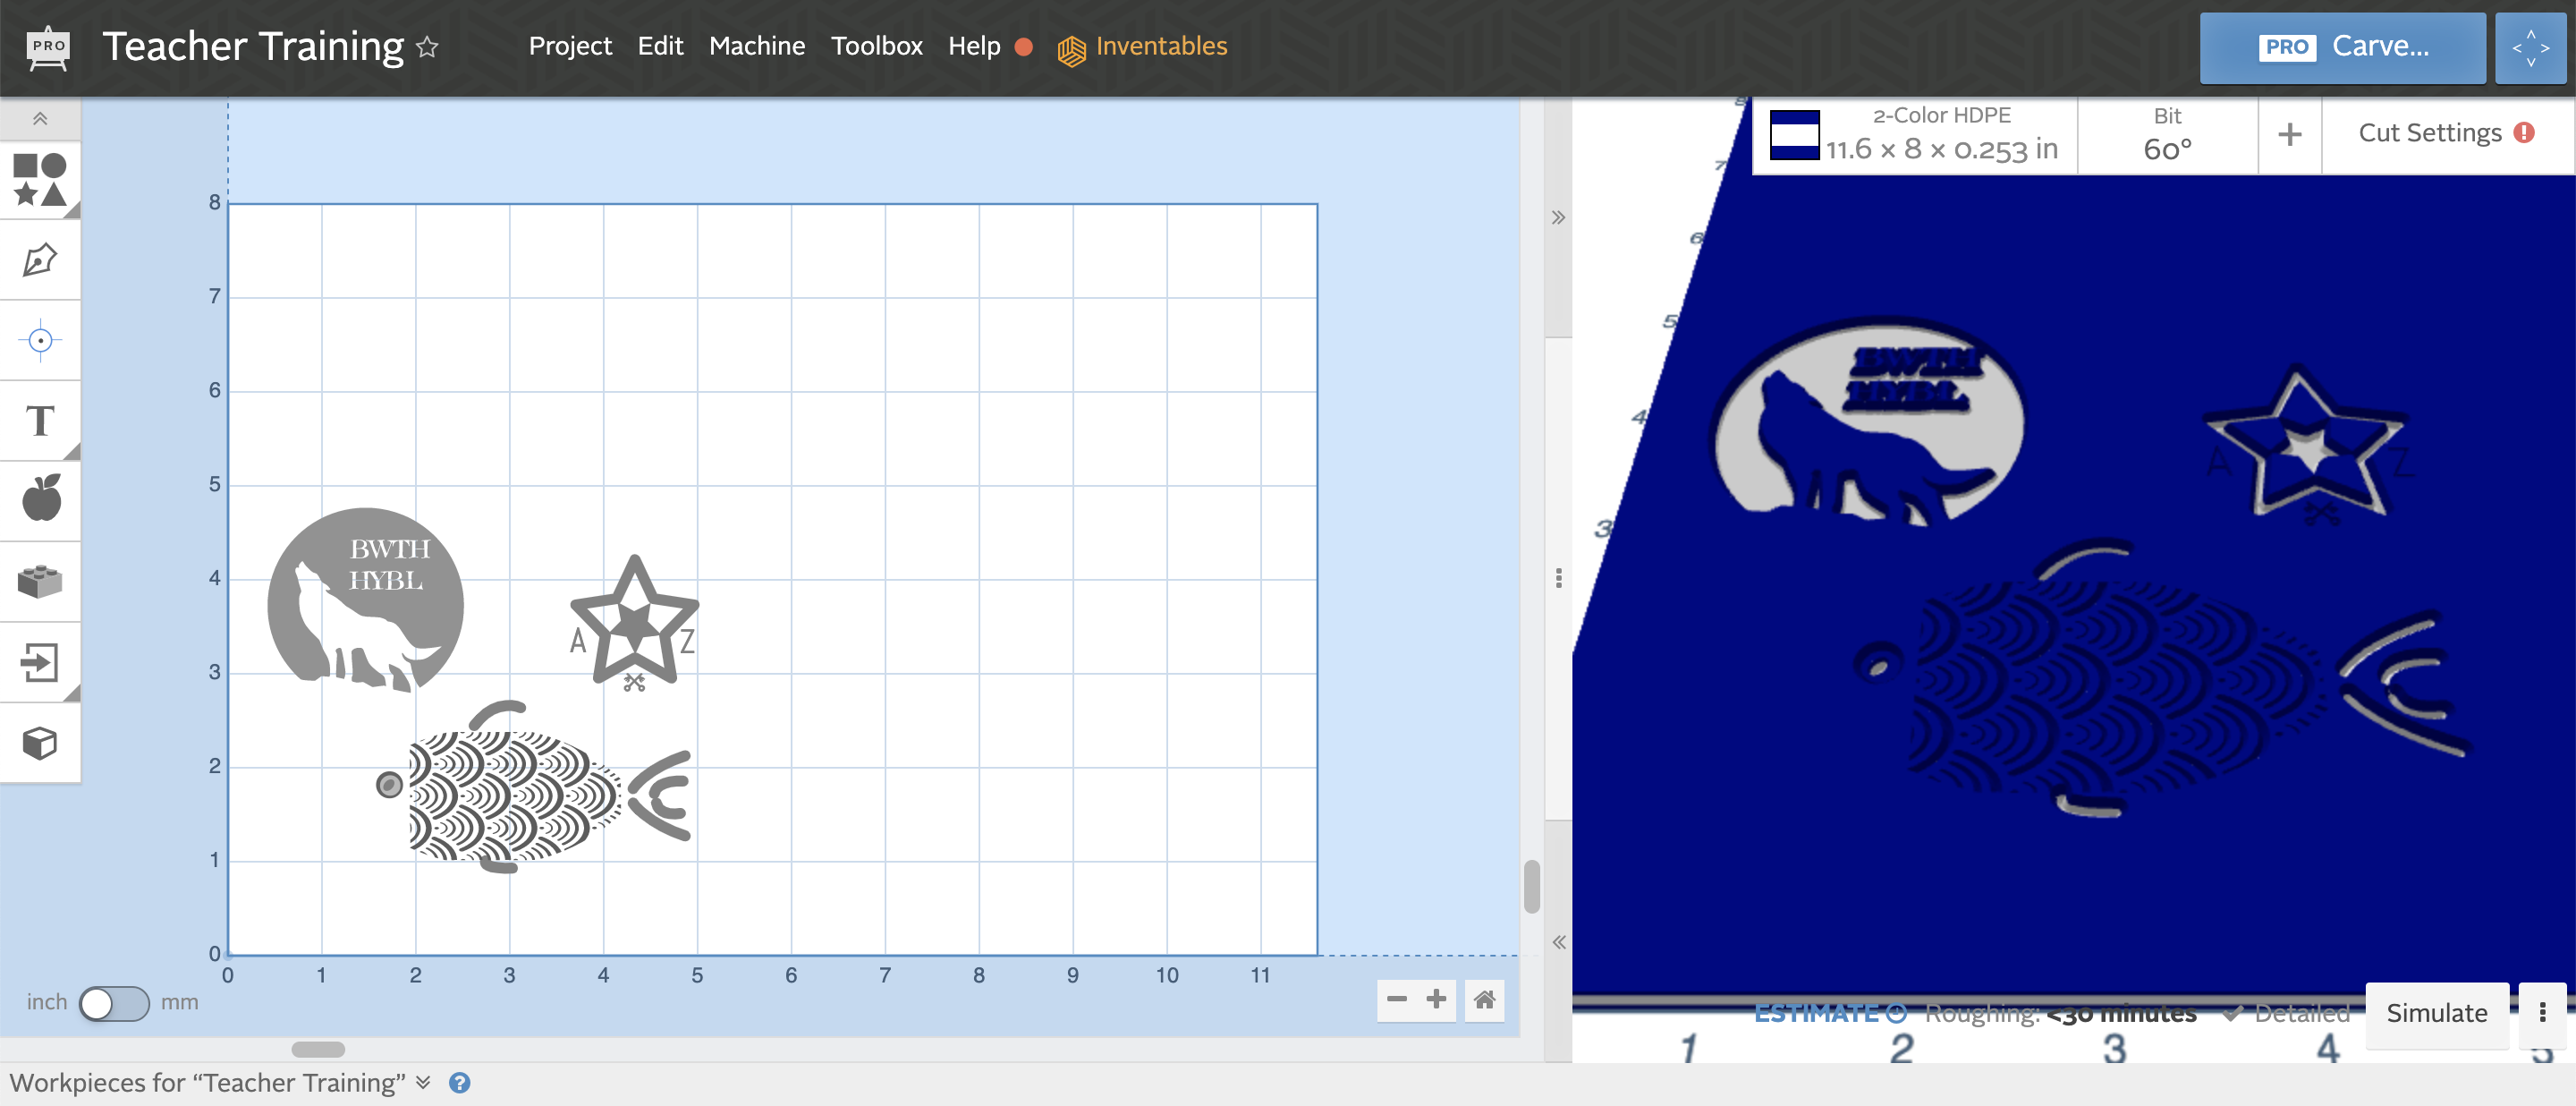Collapse the left toolbar with double chevron
The width and height of the screenshot is (2576, 1106).
click(x=40, y=118)
